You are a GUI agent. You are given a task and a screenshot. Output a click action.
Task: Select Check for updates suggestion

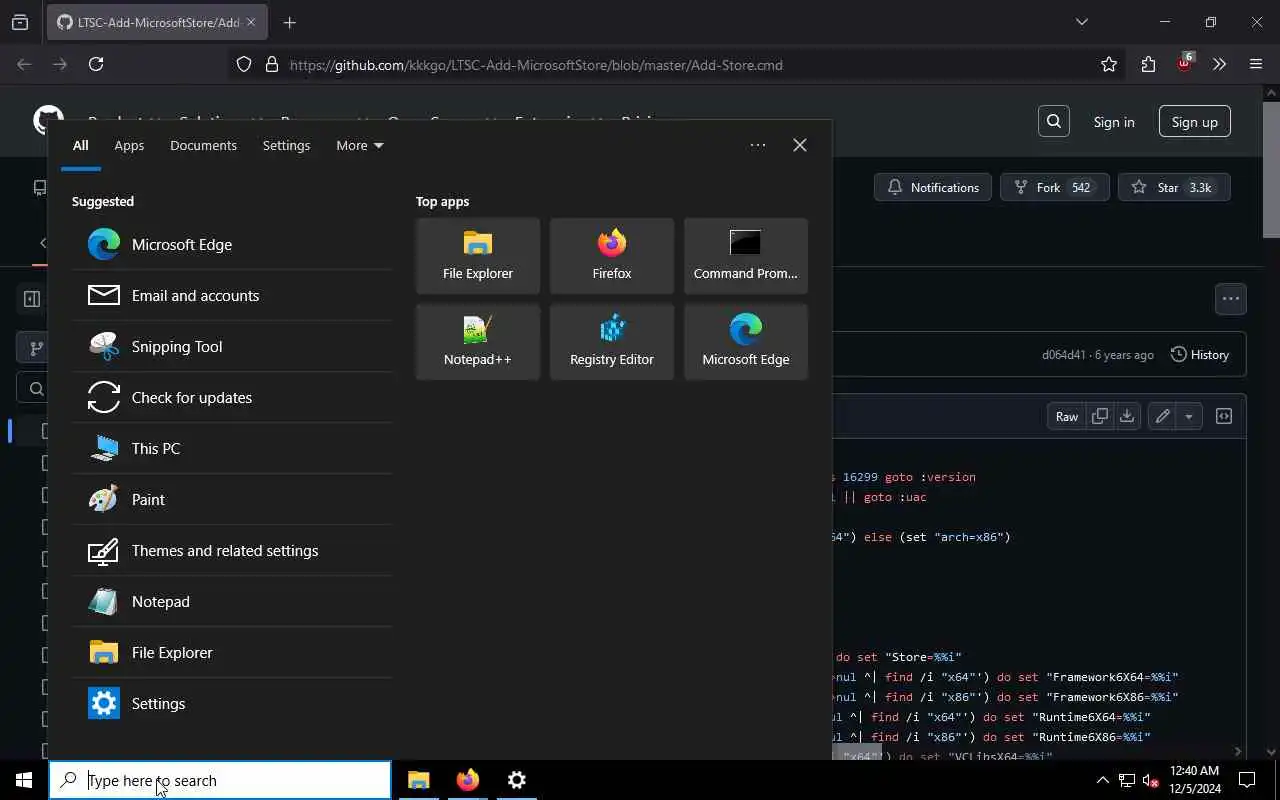point(232,397)
